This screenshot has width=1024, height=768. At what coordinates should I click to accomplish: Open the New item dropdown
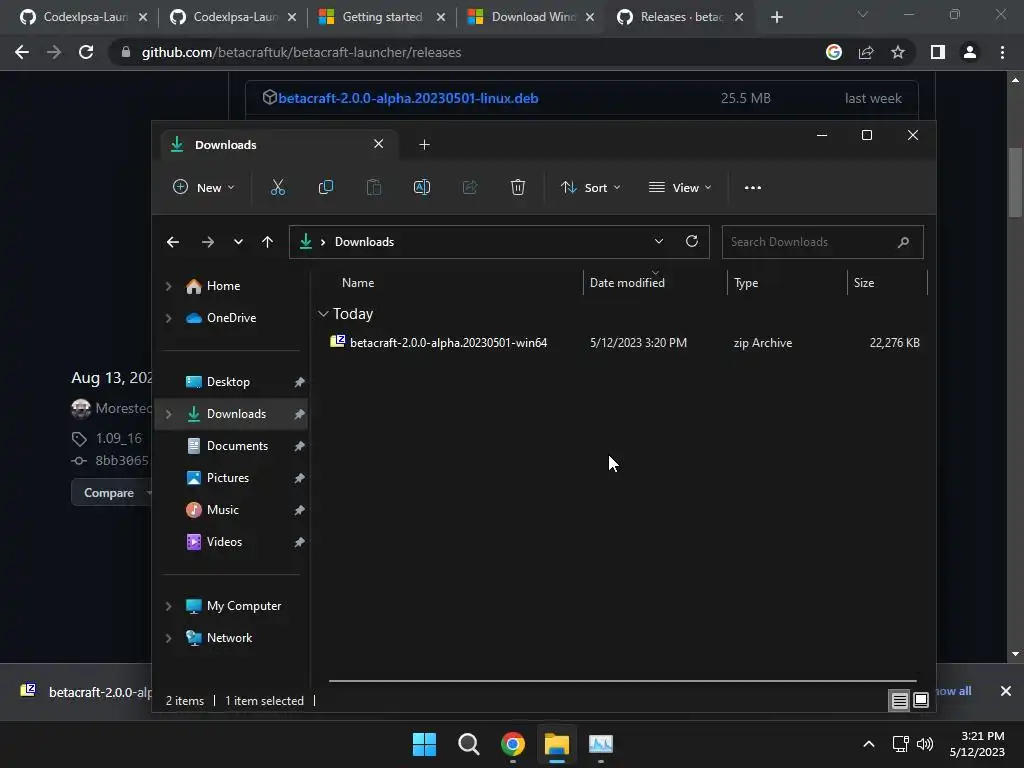pos(203,187)
